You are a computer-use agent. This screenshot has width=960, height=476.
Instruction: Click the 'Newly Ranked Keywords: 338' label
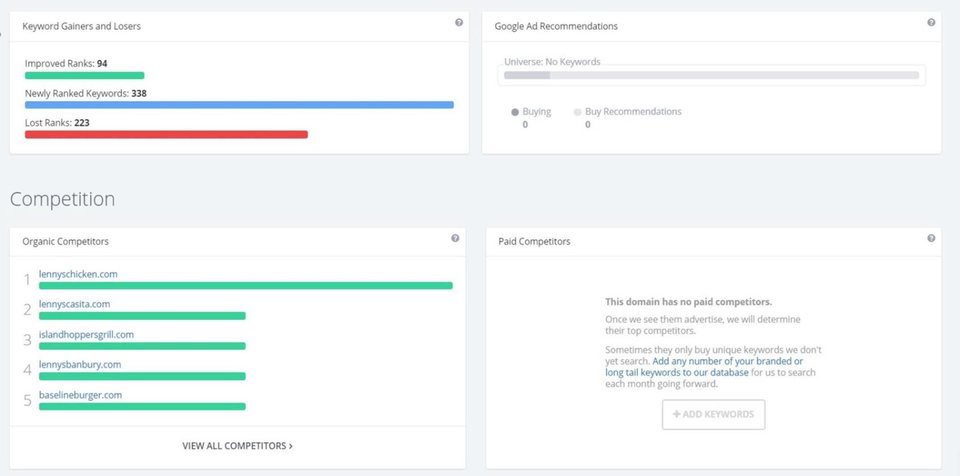(x=86, y=94)
